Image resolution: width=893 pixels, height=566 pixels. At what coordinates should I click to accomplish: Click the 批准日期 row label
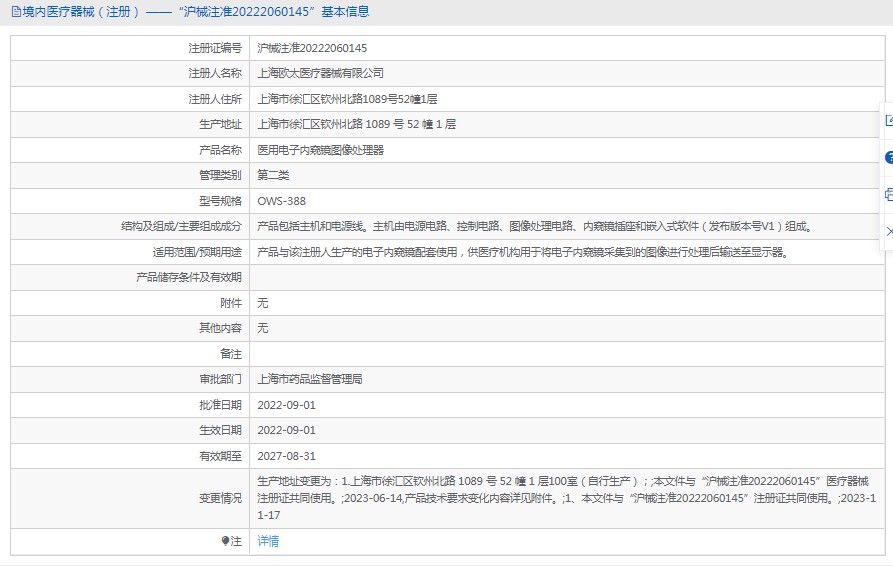click(x=220, y=405)
